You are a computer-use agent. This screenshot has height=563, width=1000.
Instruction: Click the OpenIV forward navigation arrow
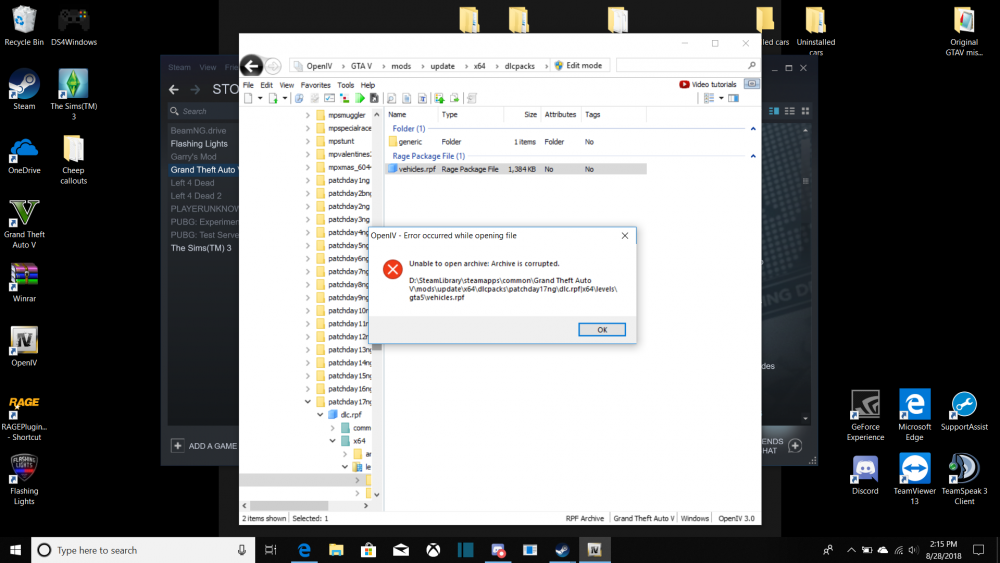(273, 66)
